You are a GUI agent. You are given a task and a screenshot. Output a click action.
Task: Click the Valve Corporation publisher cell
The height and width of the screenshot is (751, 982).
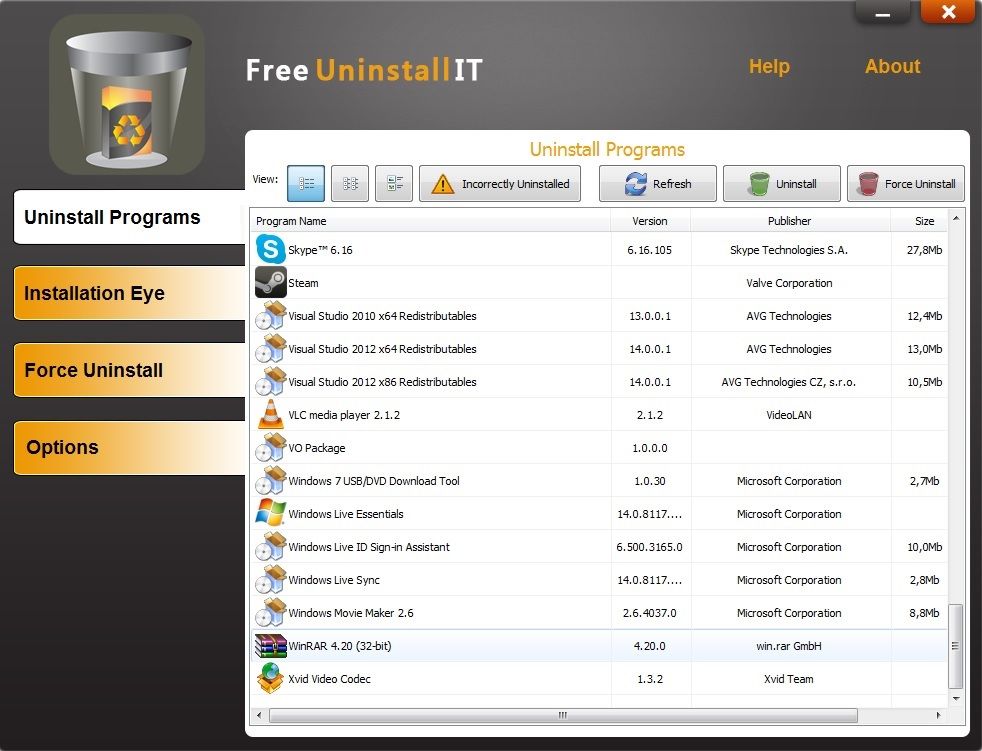(x=789, y=283)
